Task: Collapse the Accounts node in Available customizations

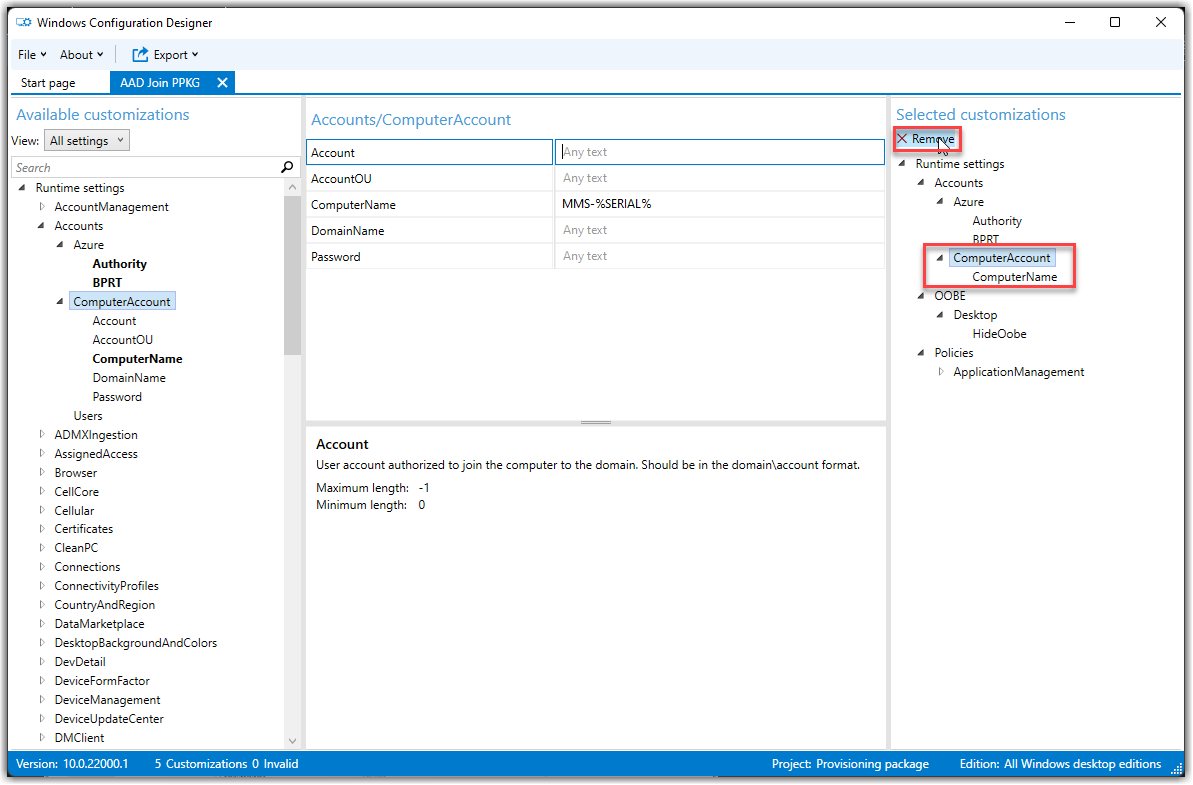Action: (x=41, y=226)
